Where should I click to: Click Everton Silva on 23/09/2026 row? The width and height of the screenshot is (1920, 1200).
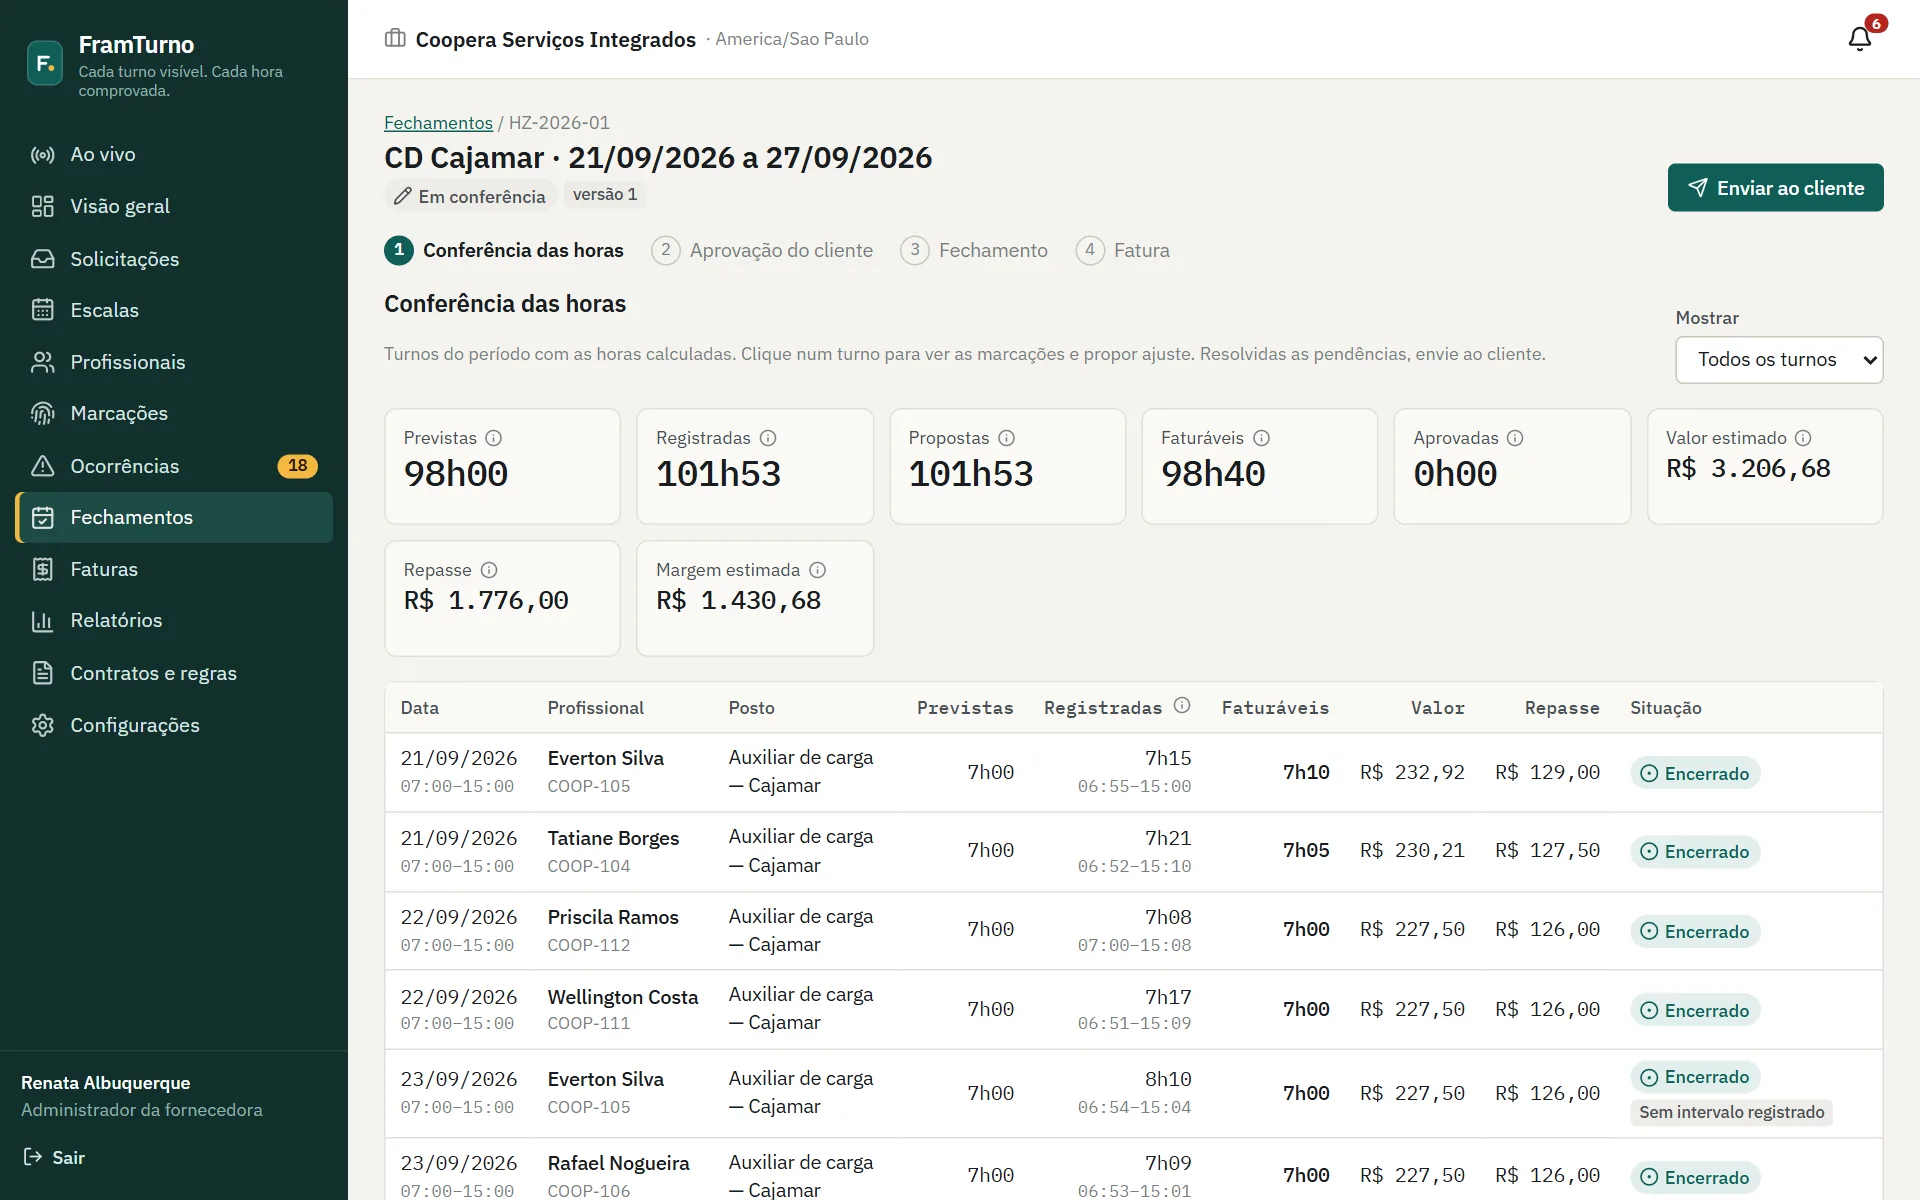[x=605, y=1079]
